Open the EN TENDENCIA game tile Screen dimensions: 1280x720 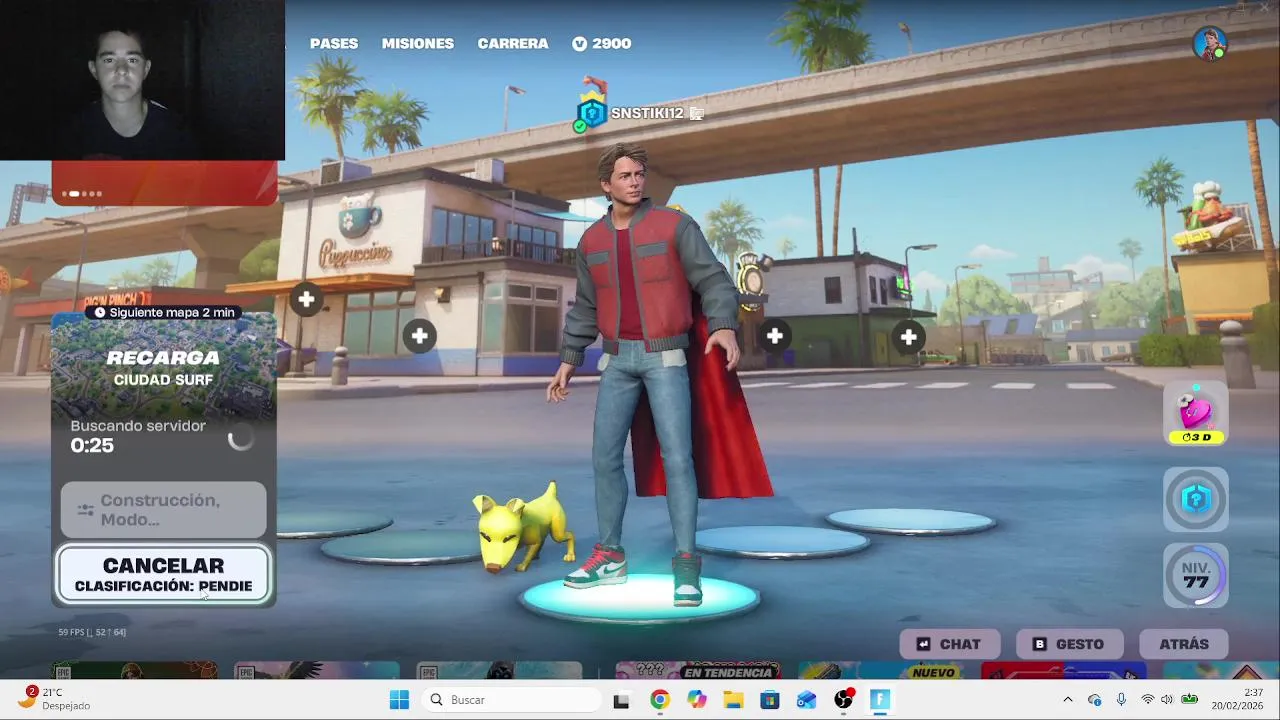pos(698,670)
